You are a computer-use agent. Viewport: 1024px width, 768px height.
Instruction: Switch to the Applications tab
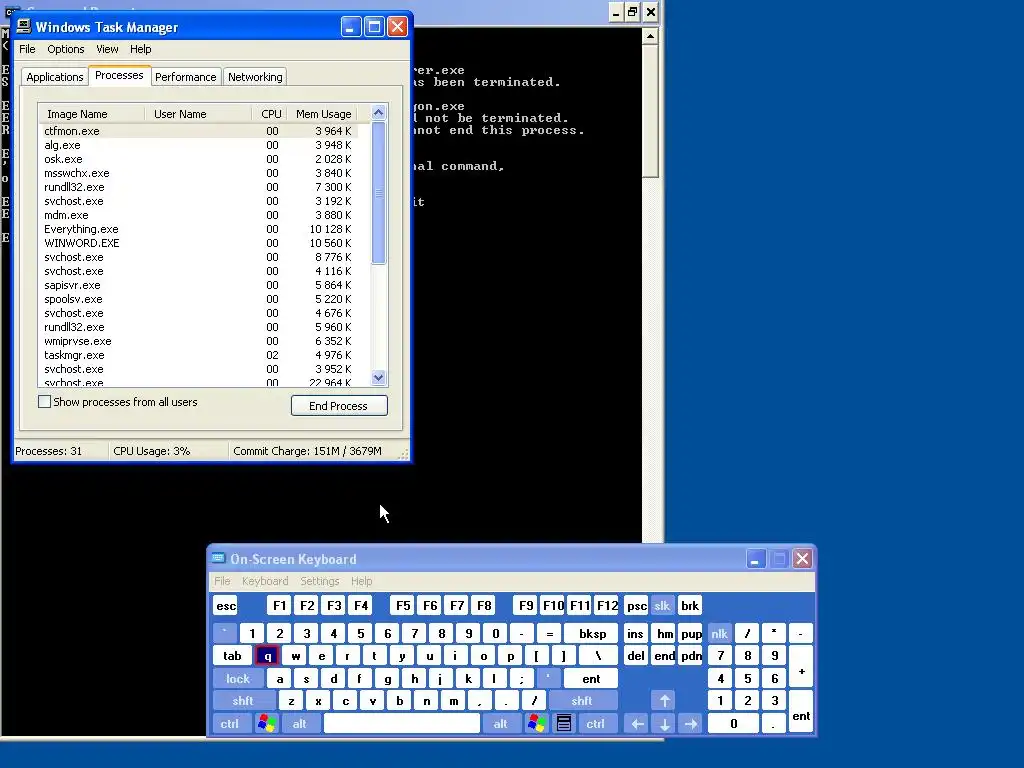(55, 77)
